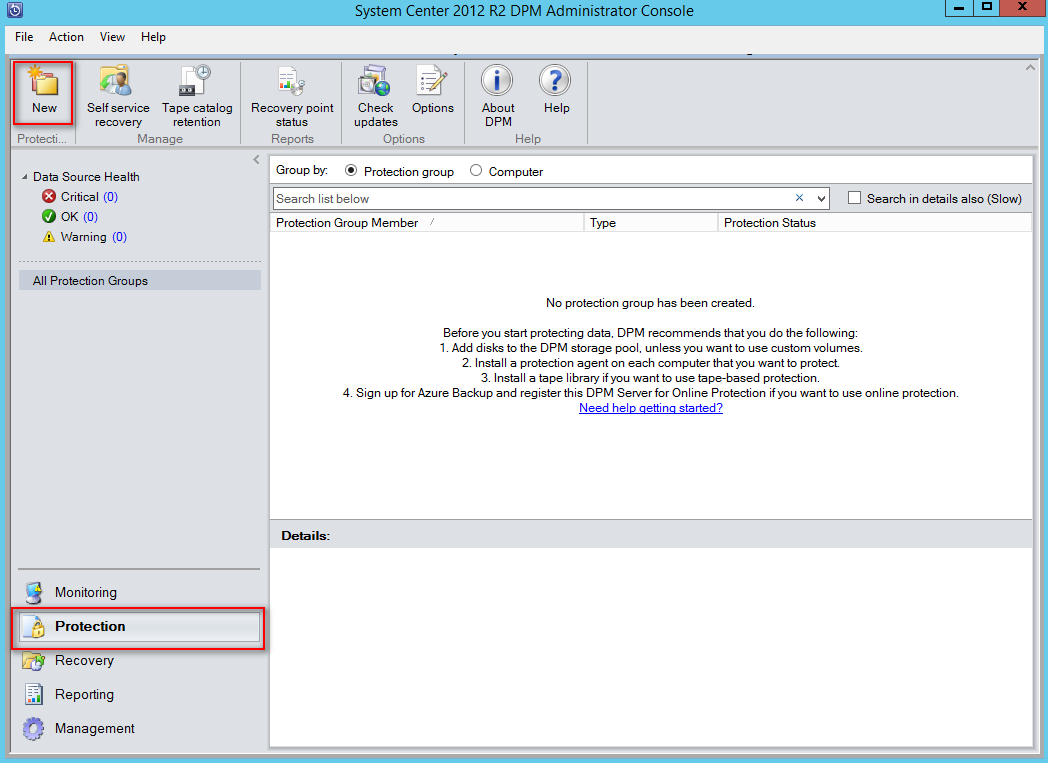Screen dimensions: 1048x763
Task: Collapse the left navigation pane
Action: click(256, 160)
